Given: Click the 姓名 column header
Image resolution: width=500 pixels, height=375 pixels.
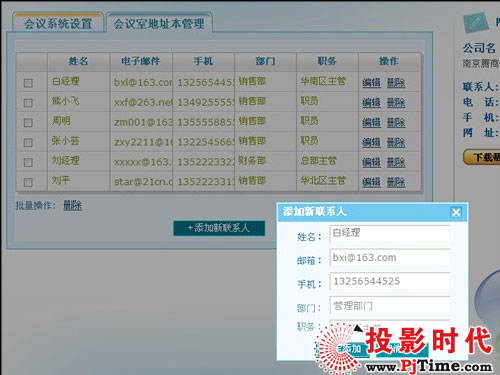Looking at the screenshot, I should tap(78, 61).
